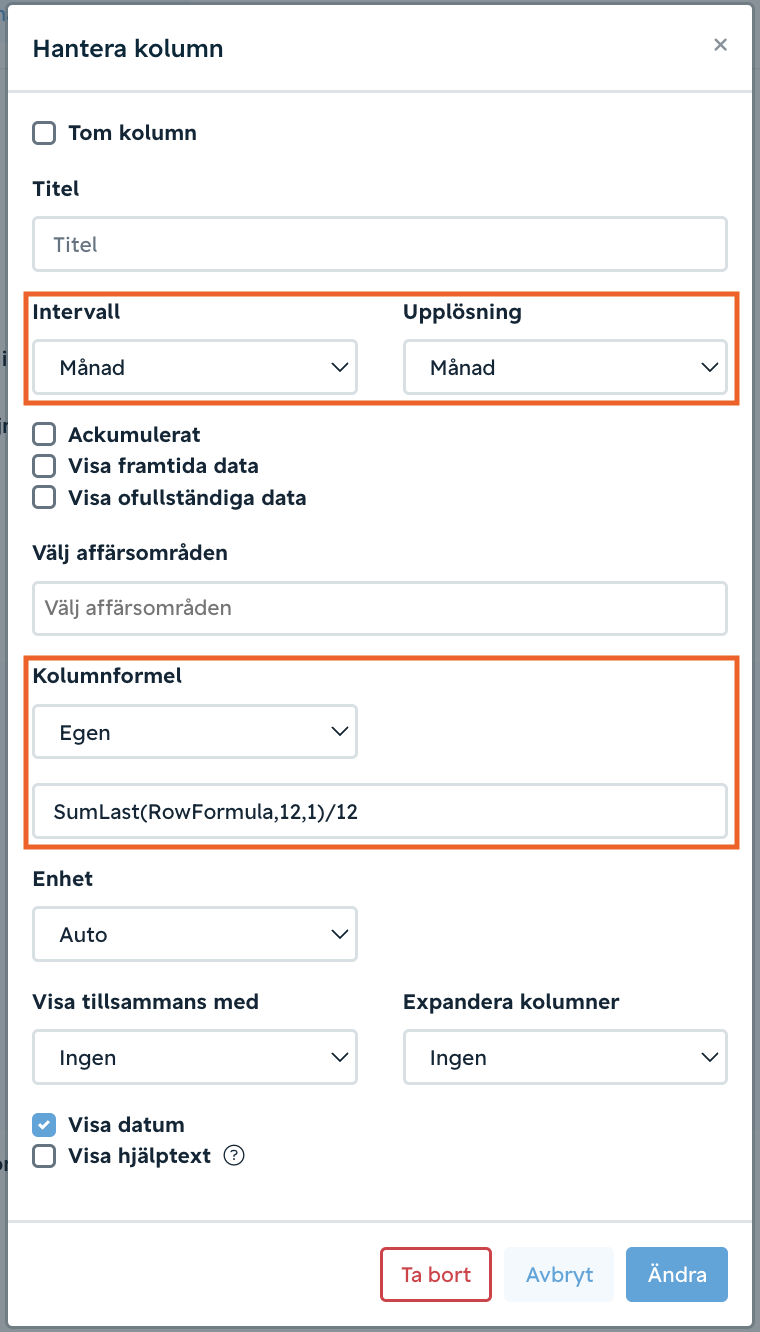Toggle the Visa hjälptext checkbox
760x1332 pixels.
(44, 1156)
